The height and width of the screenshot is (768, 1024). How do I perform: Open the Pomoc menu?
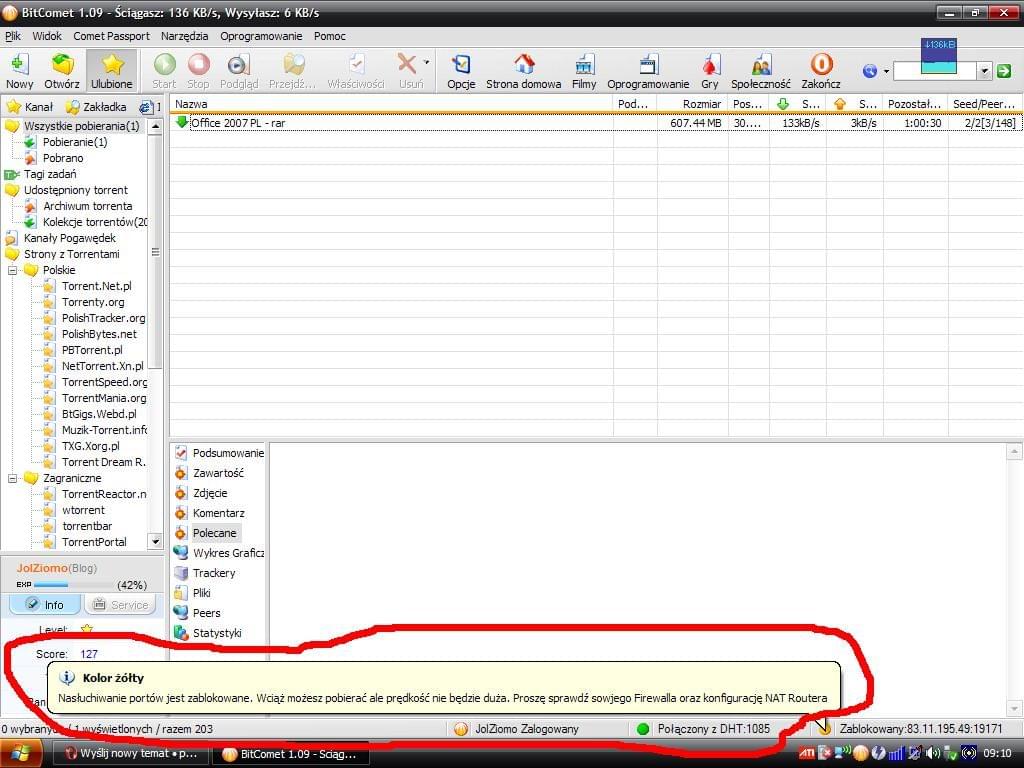330,36
